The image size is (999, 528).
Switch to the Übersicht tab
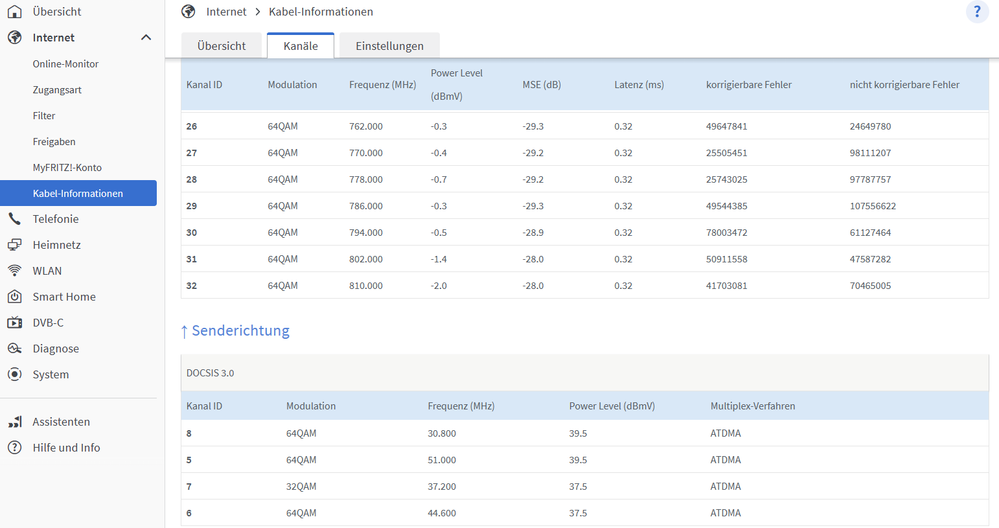(x=221, y=46)
